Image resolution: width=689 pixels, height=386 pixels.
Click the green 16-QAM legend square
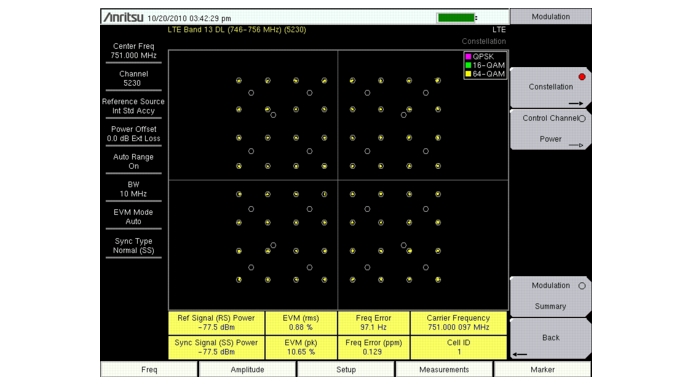click(x=468, y=65)
